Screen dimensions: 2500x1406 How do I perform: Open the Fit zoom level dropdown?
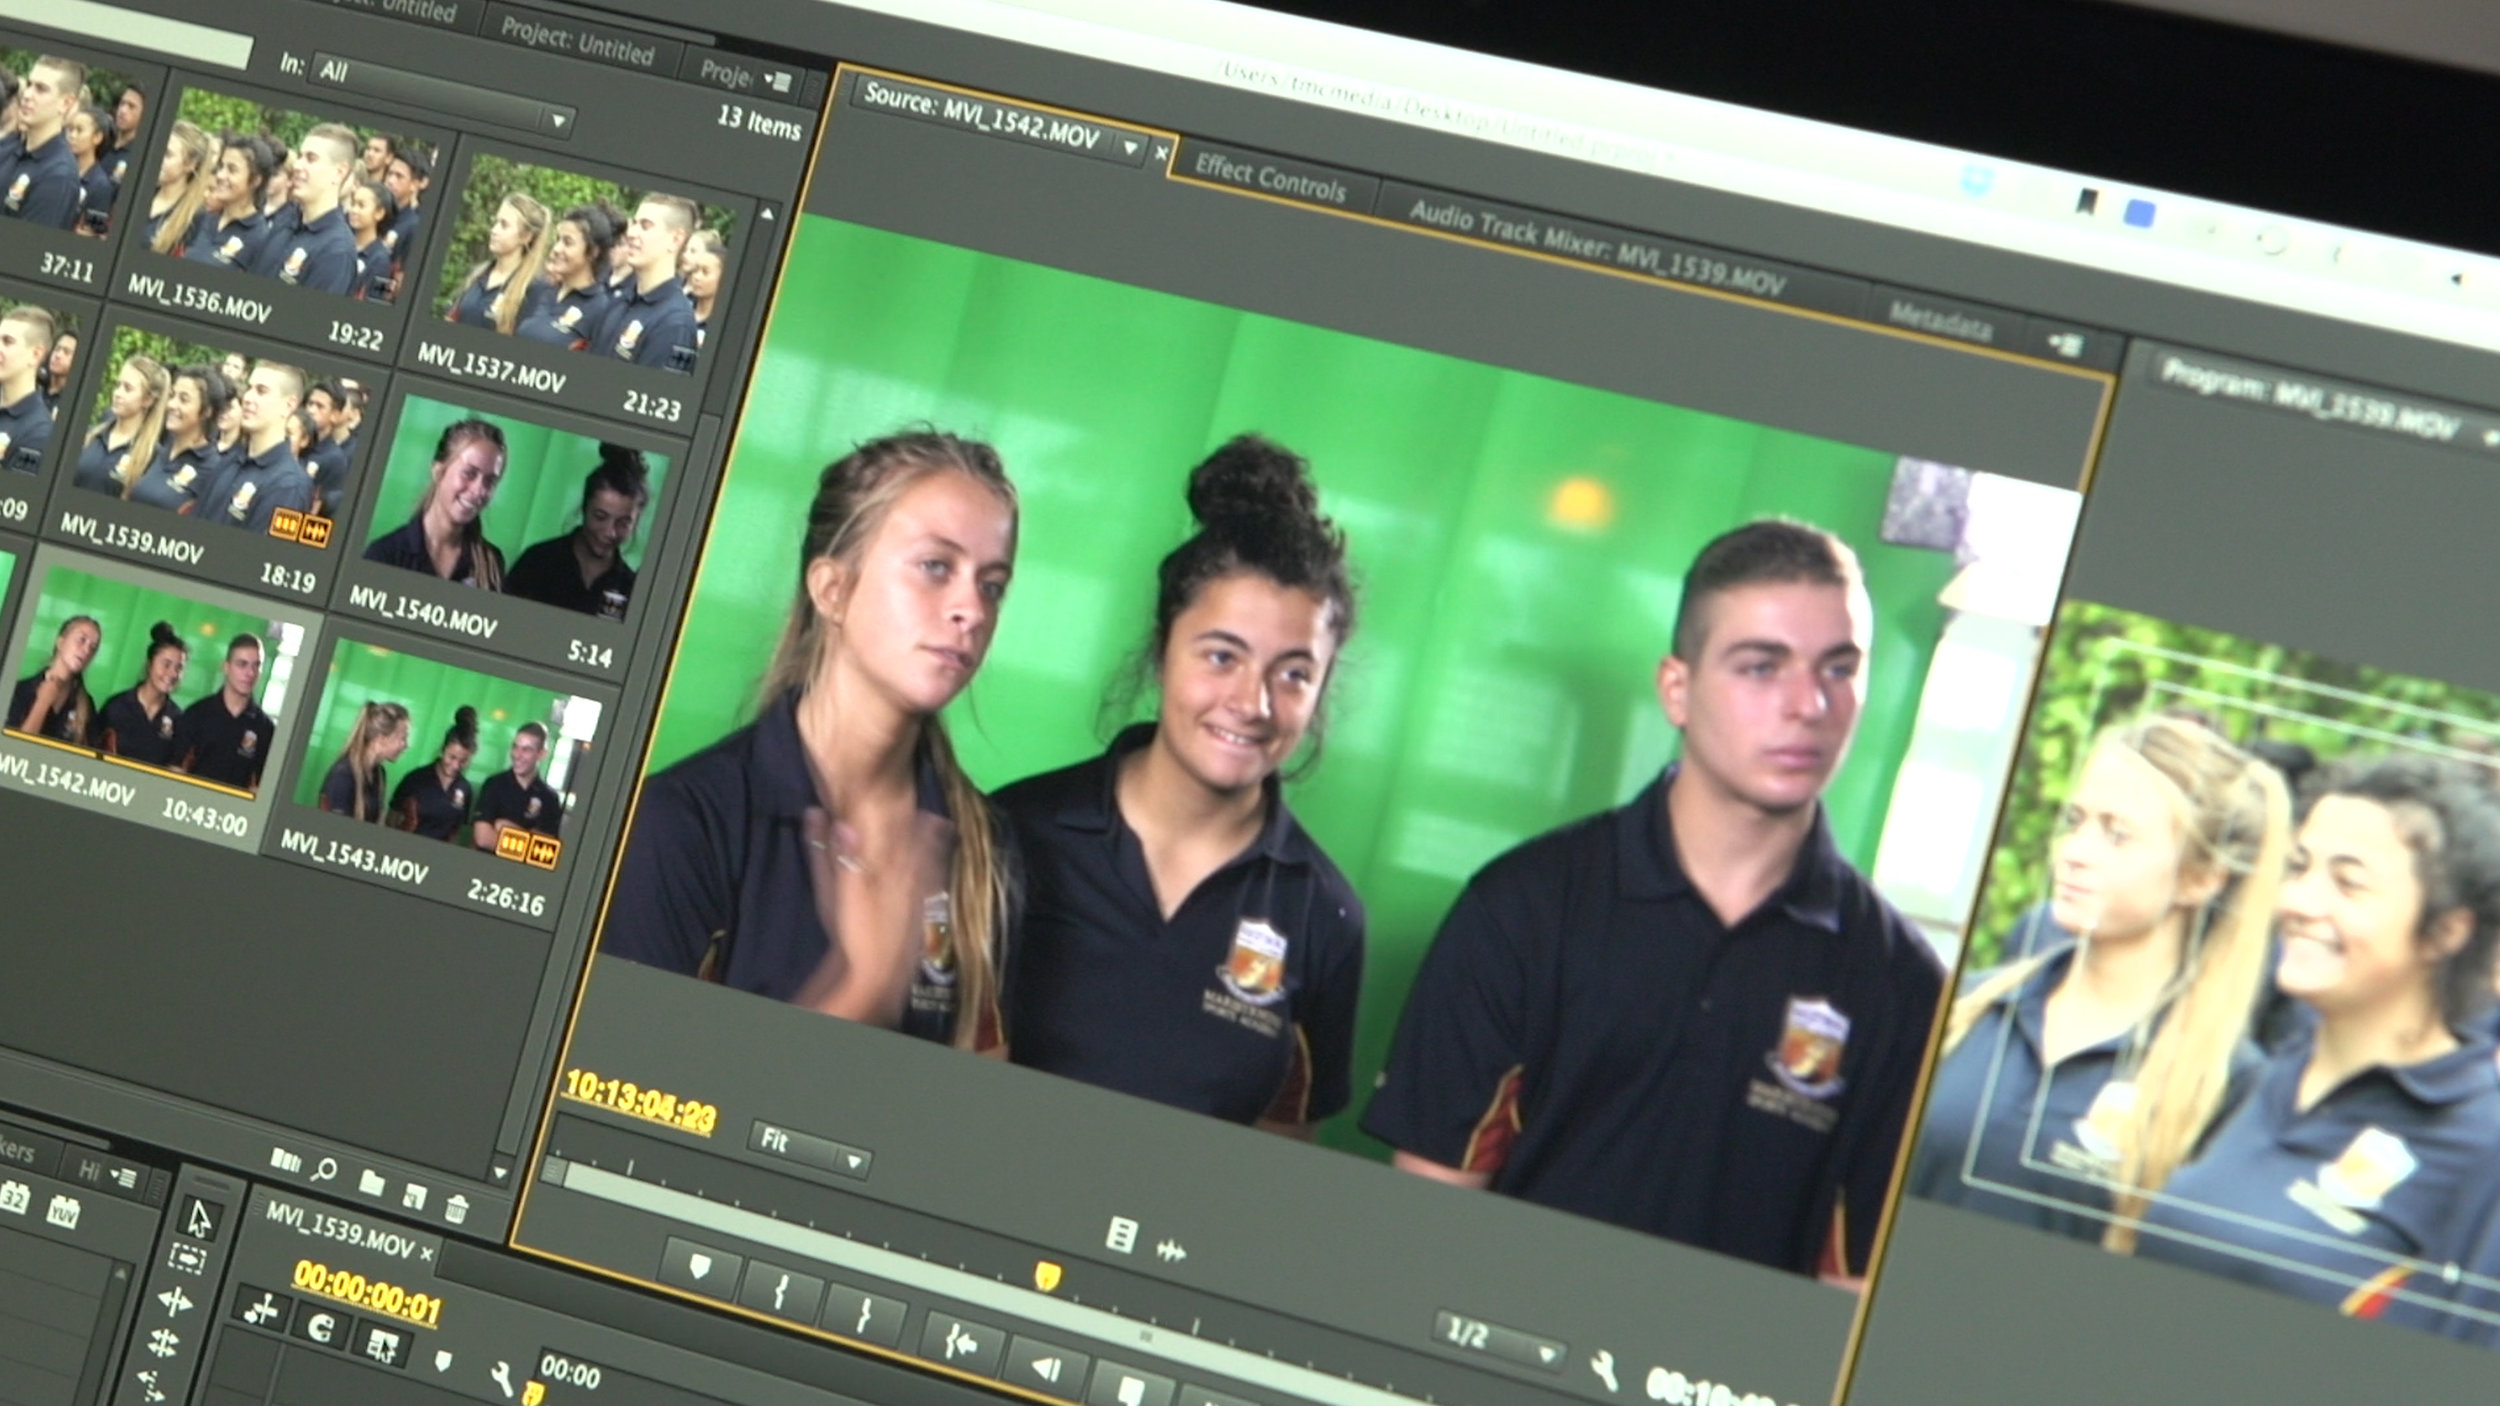coord(809,1149)
